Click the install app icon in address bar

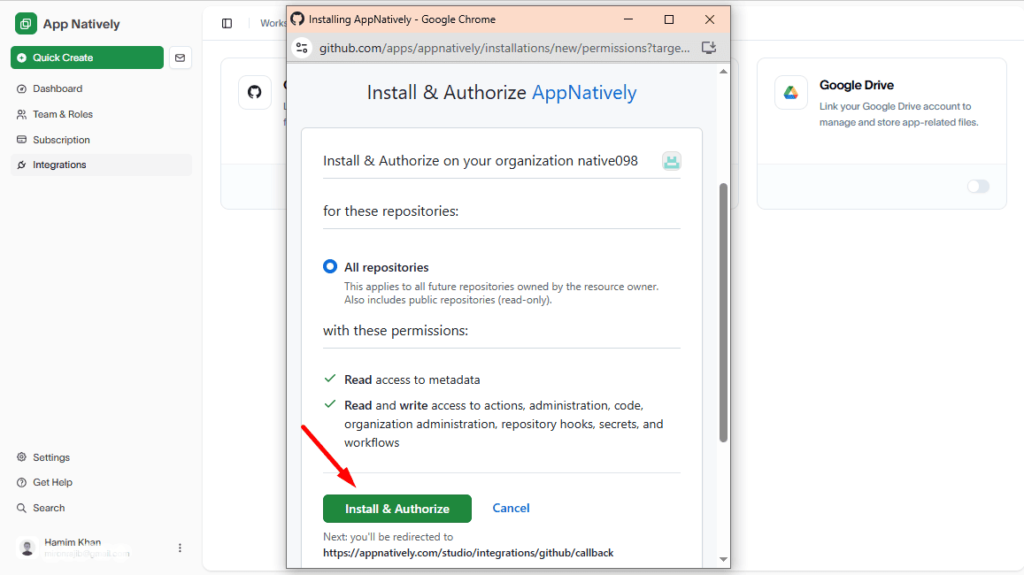click(709, 48)
